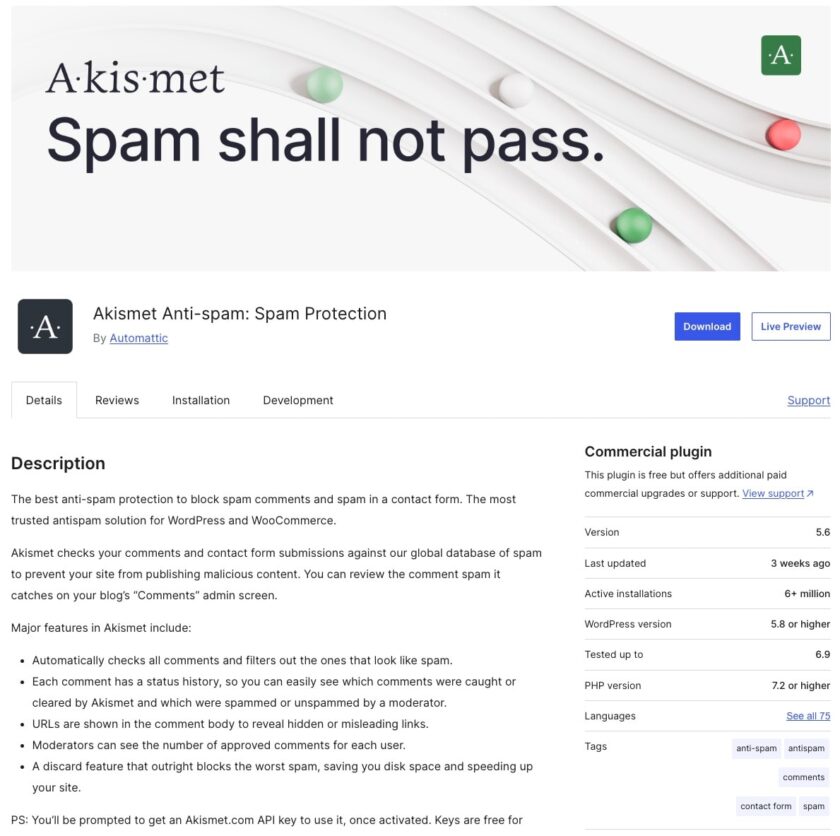This screenshot has width=840, height=836.
Task: Open the Development tab
Action: pyautogui.click(x=298, y=400)
